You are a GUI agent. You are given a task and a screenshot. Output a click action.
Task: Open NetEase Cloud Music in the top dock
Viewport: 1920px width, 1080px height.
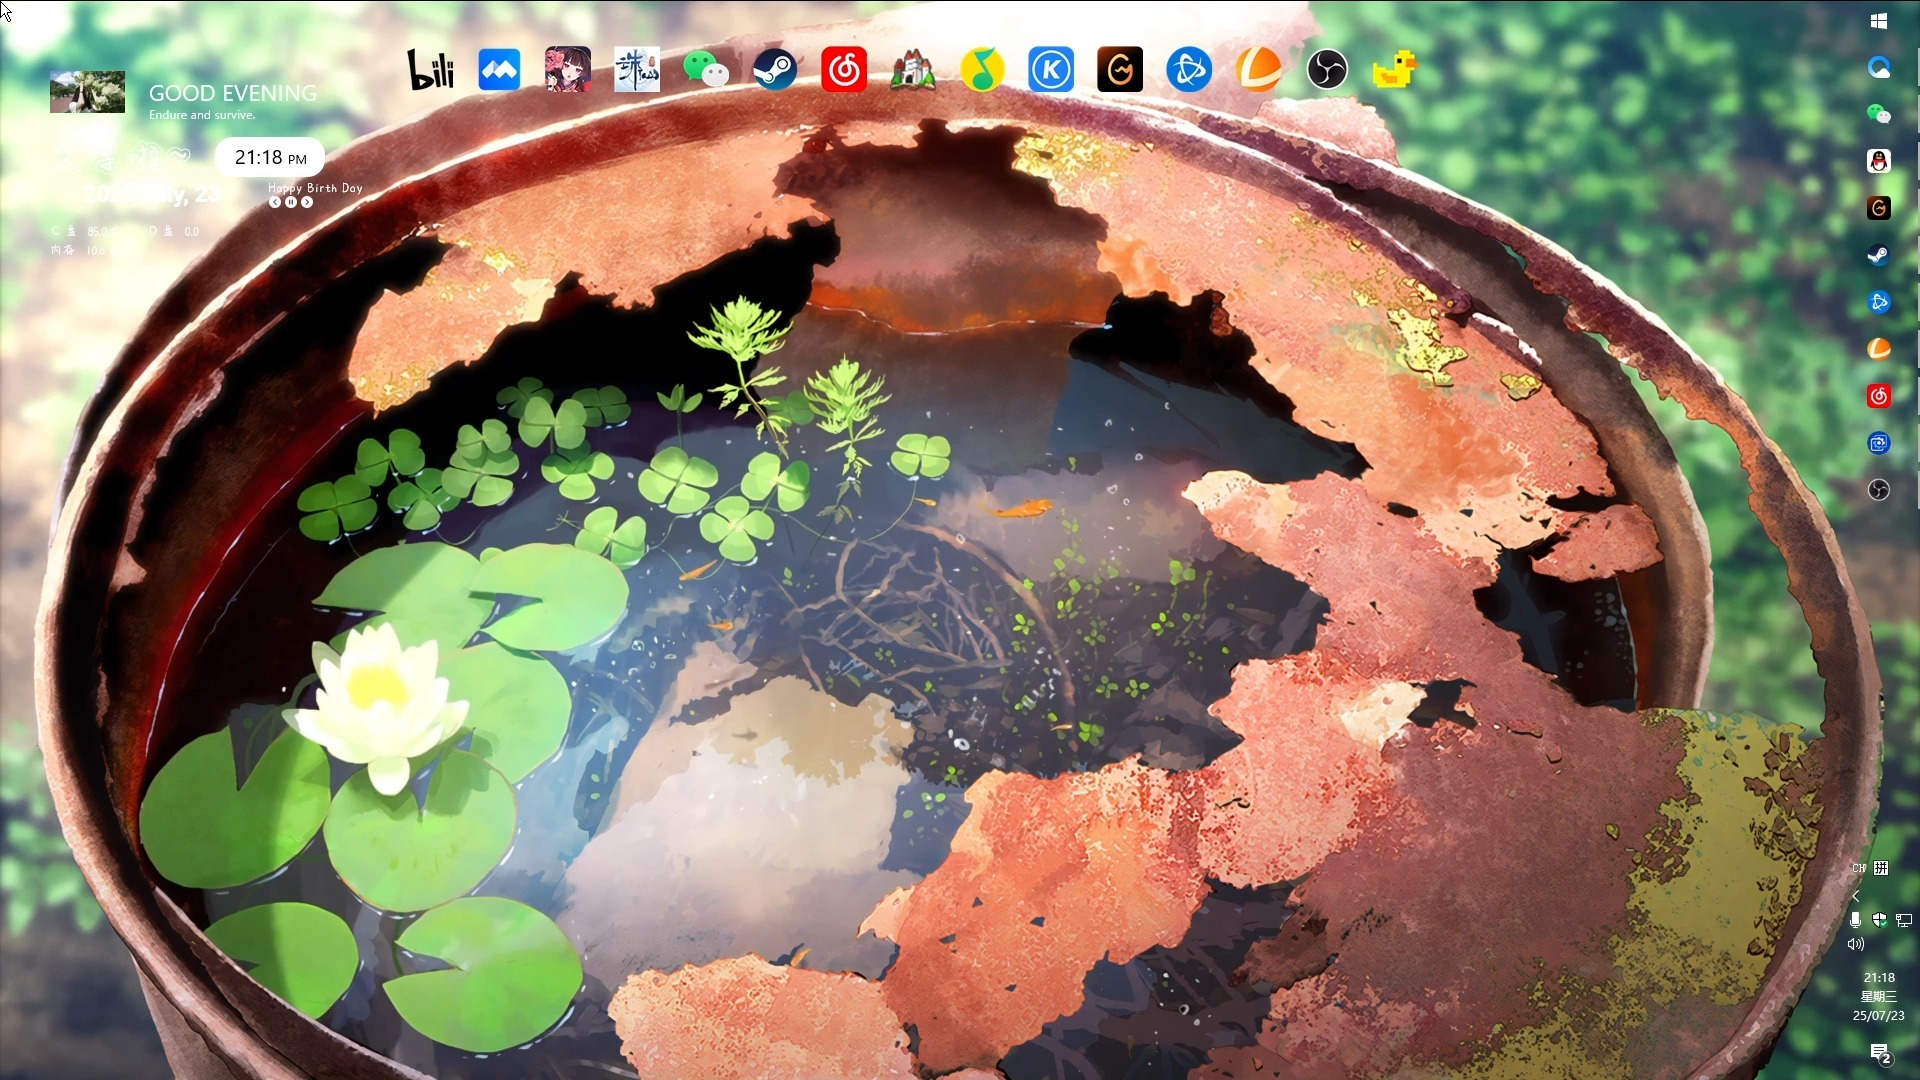pyautogui.click(x=844, y=70)
